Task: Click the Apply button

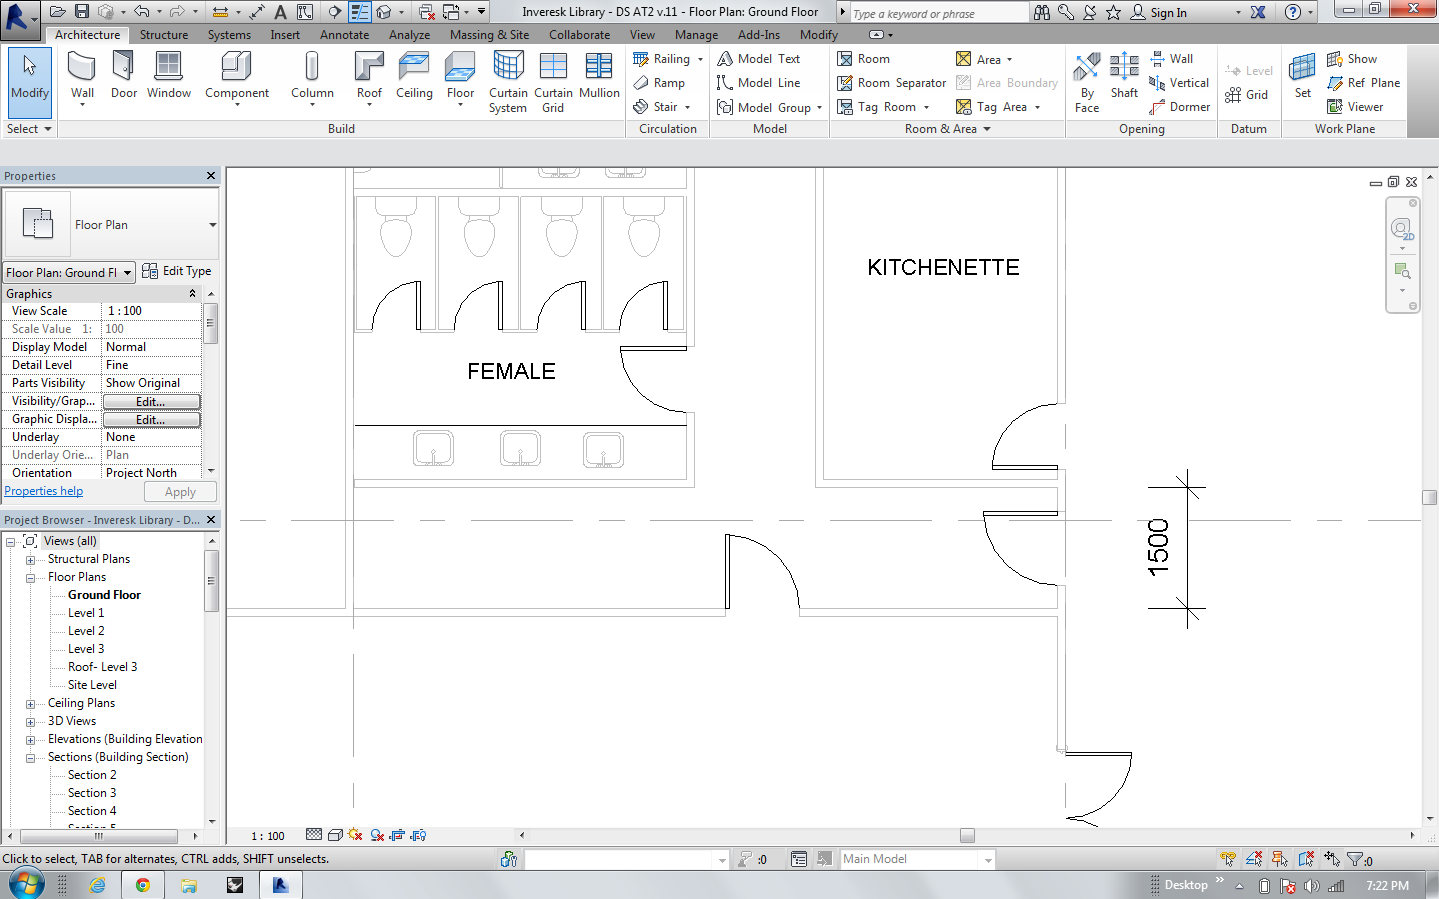Action: pyautogui.click(x=180, y=492)
